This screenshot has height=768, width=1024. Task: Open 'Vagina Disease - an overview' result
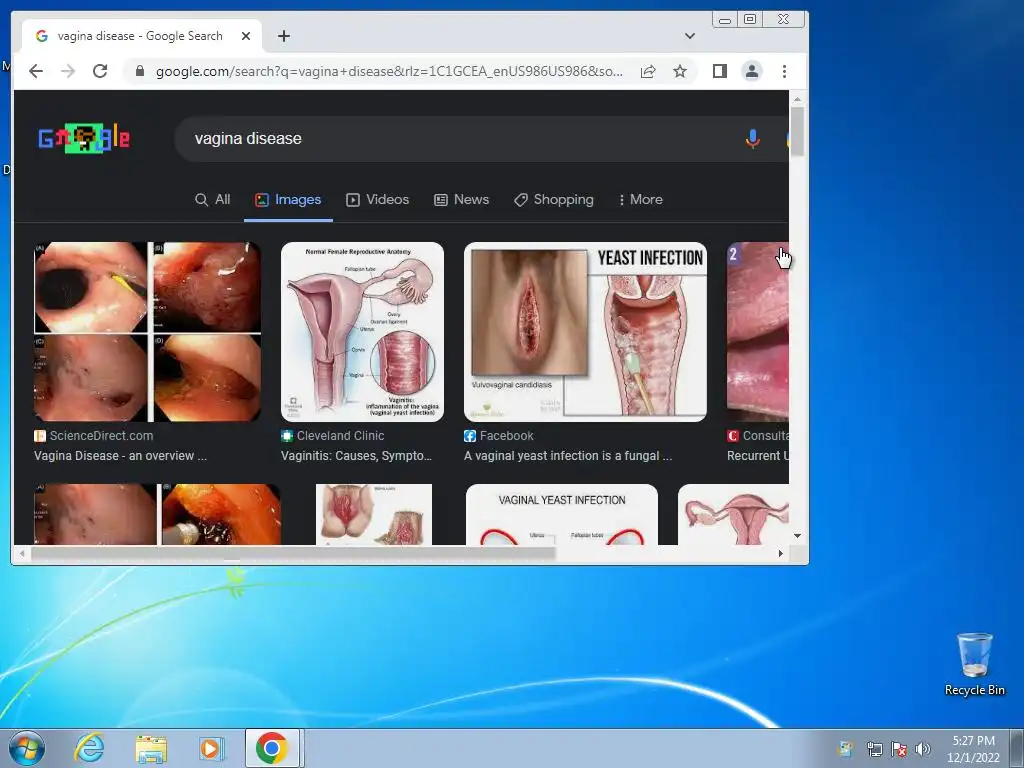[x=120, y=456]
